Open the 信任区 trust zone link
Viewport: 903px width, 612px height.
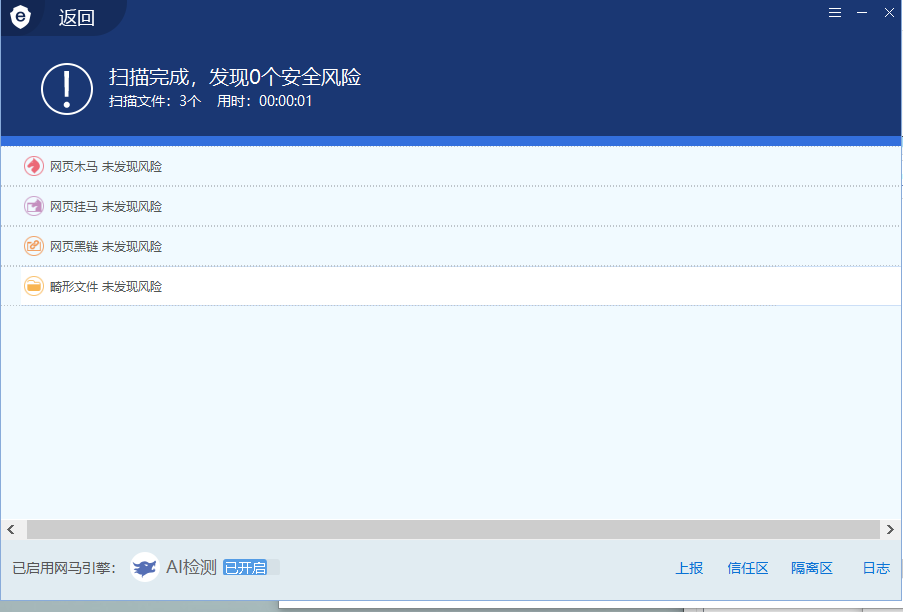coord(748,568)
